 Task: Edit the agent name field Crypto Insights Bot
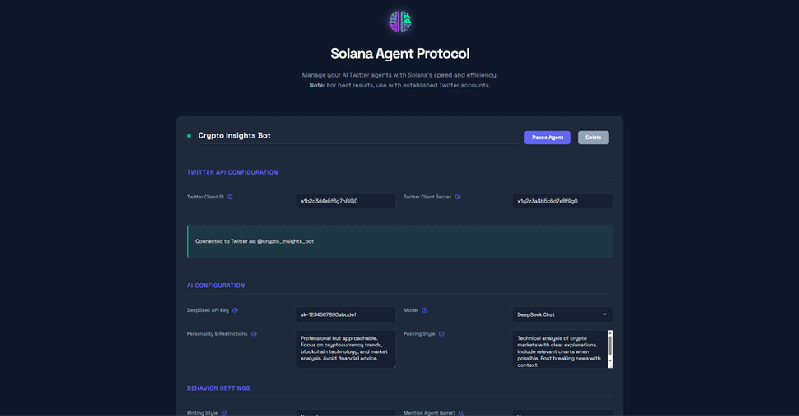pyautogui.click(x=359, y=136)
